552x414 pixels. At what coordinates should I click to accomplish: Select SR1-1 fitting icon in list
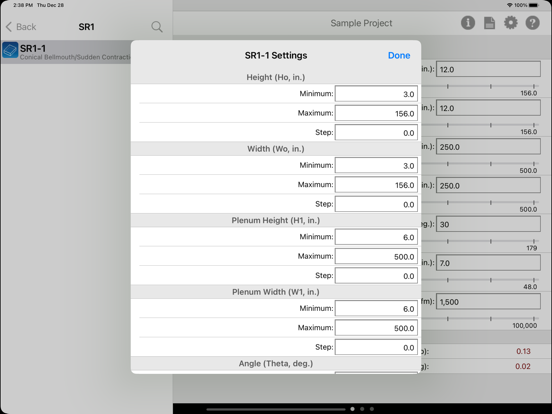coord(10,50)
